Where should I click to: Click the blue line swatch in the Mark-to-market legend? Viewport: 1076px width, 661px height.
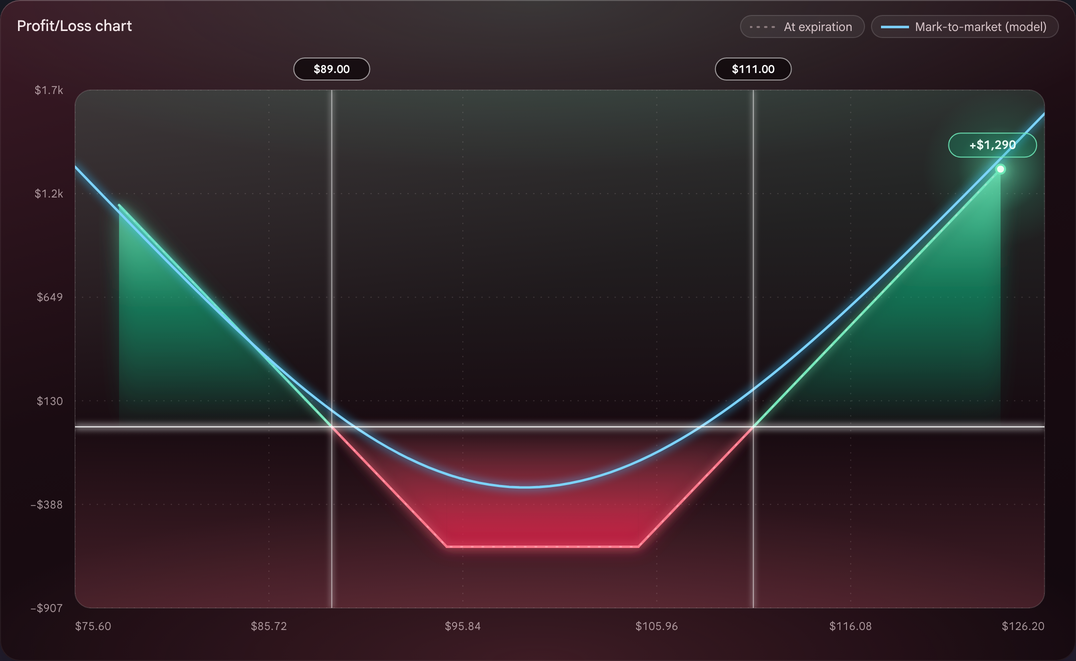point(894,27)
